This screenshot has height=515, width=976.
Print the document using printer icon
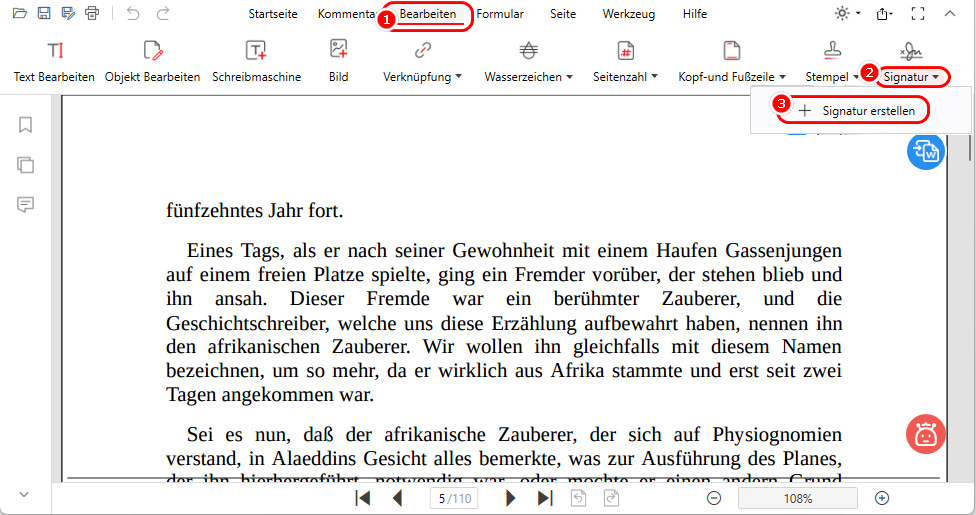(92, 13)
